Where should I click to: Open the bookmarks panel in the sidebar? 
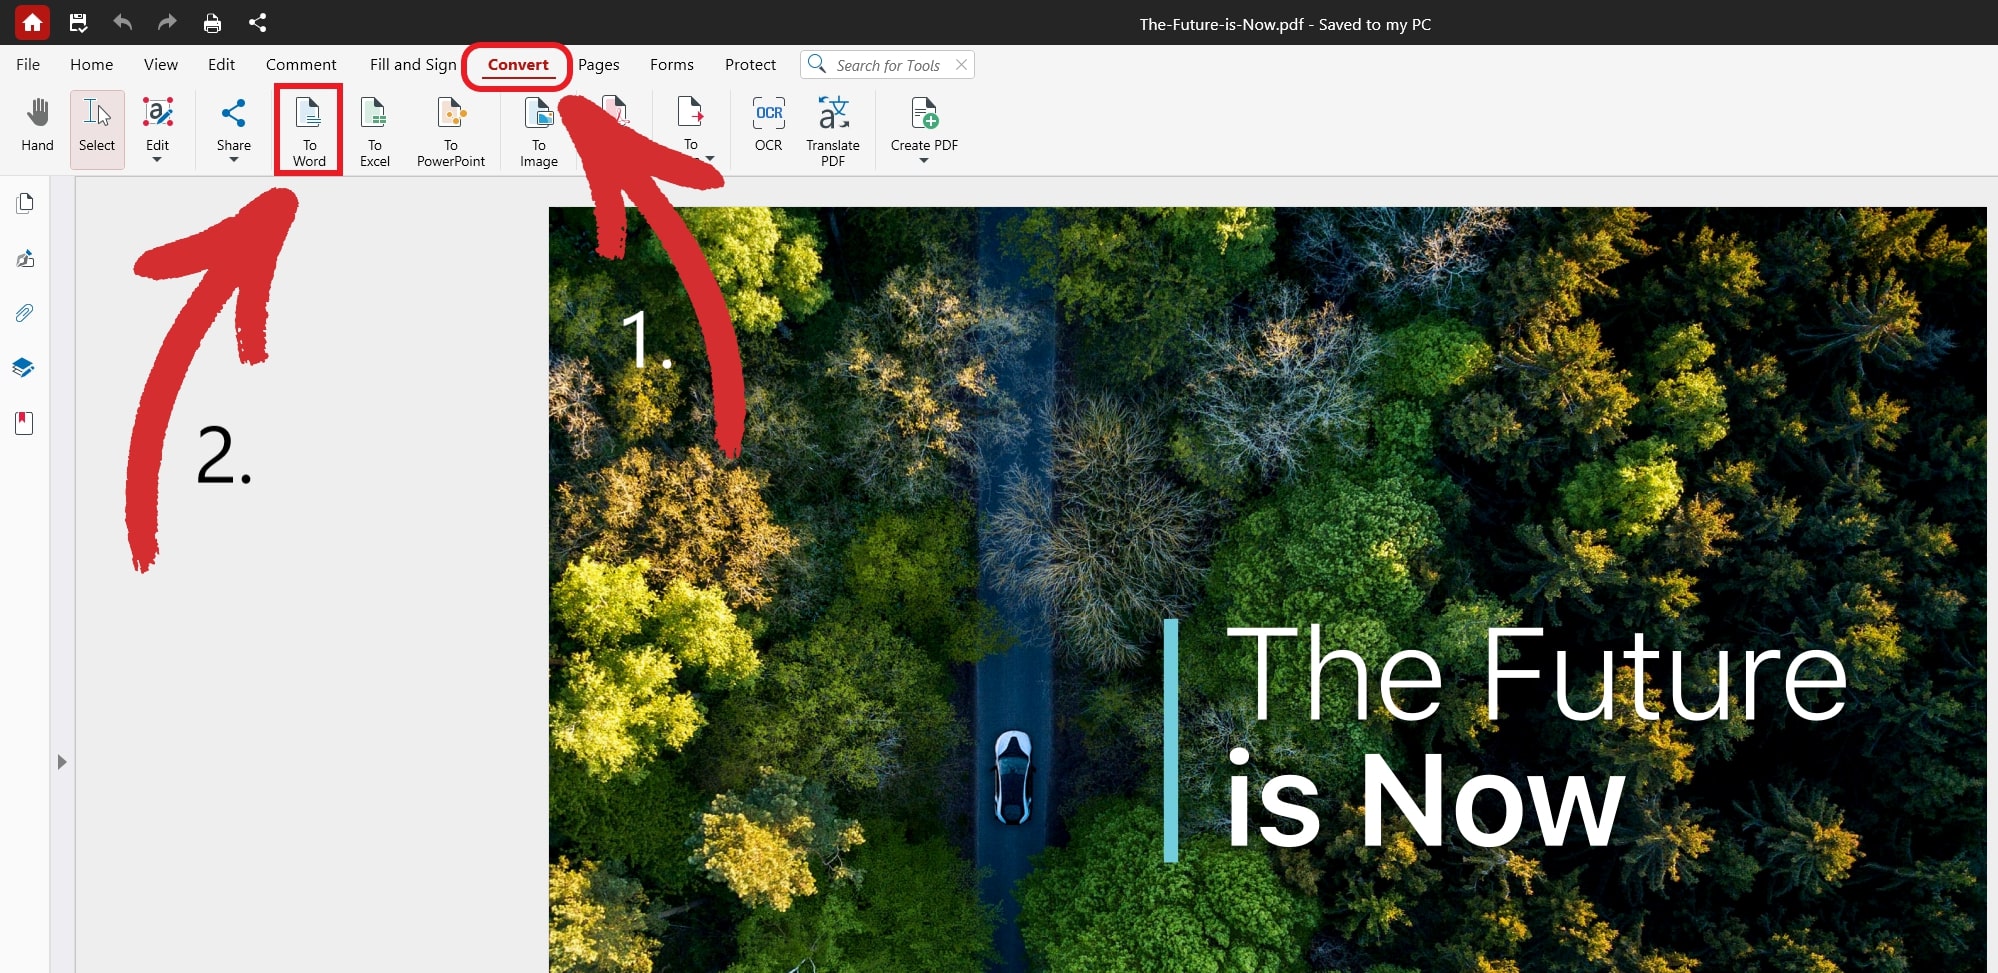tap(24, 422)
